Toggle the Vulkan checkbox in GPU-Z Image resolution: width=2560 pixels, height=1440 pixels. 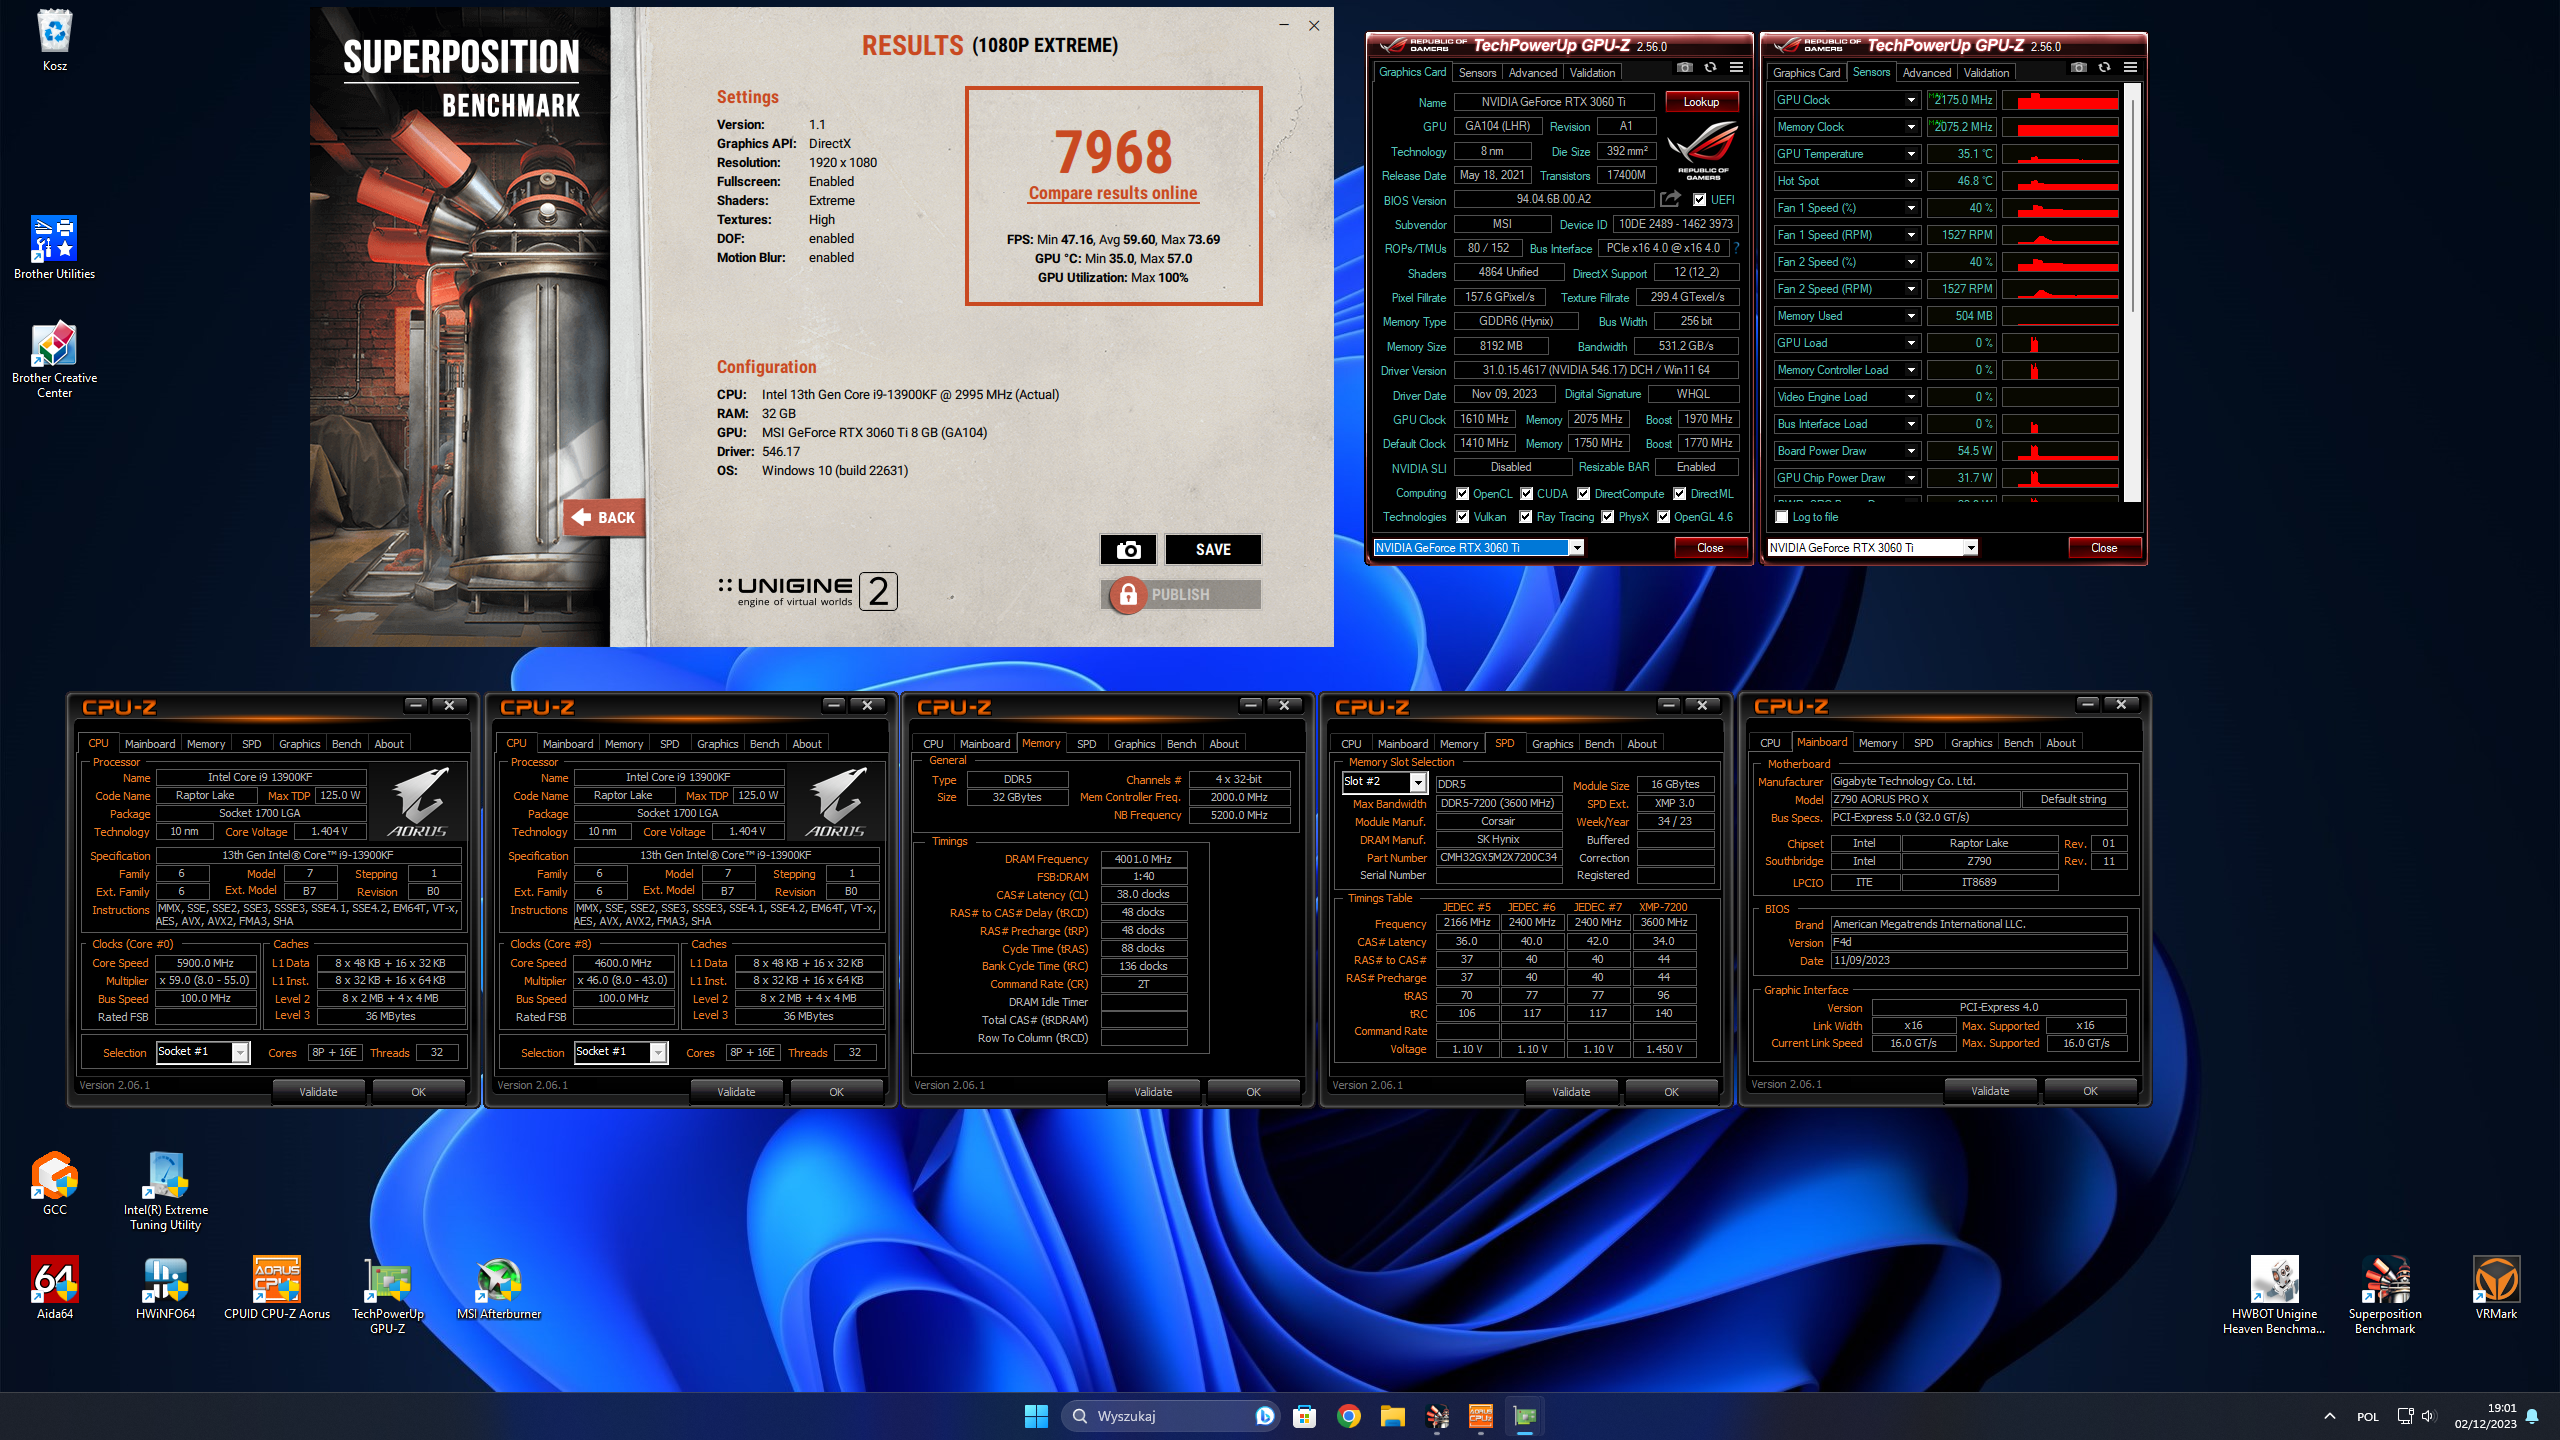click(x=1462, y=517)
